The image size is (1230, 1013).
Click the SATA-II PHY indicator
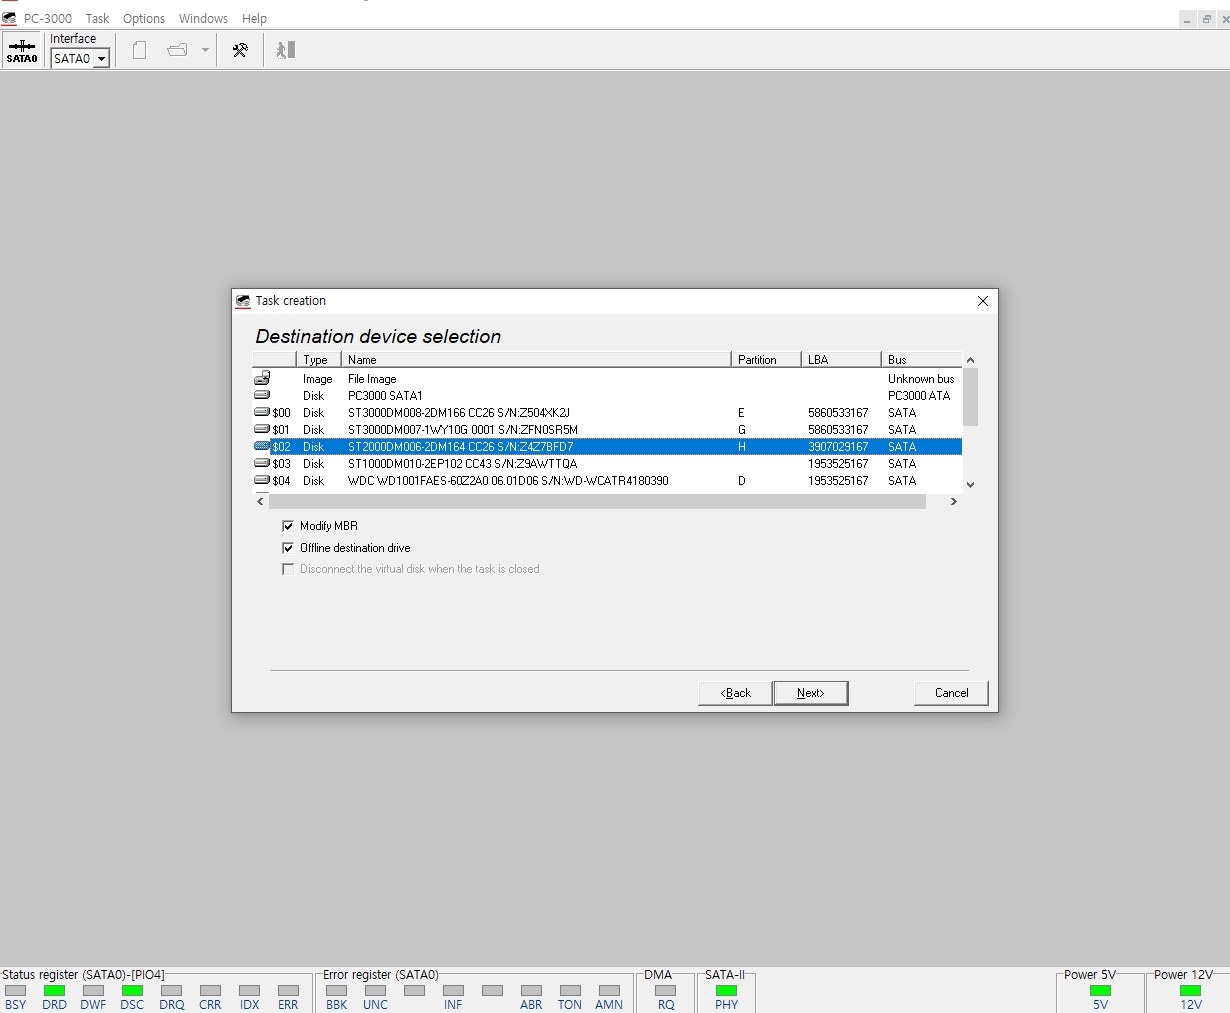[726, 991]
